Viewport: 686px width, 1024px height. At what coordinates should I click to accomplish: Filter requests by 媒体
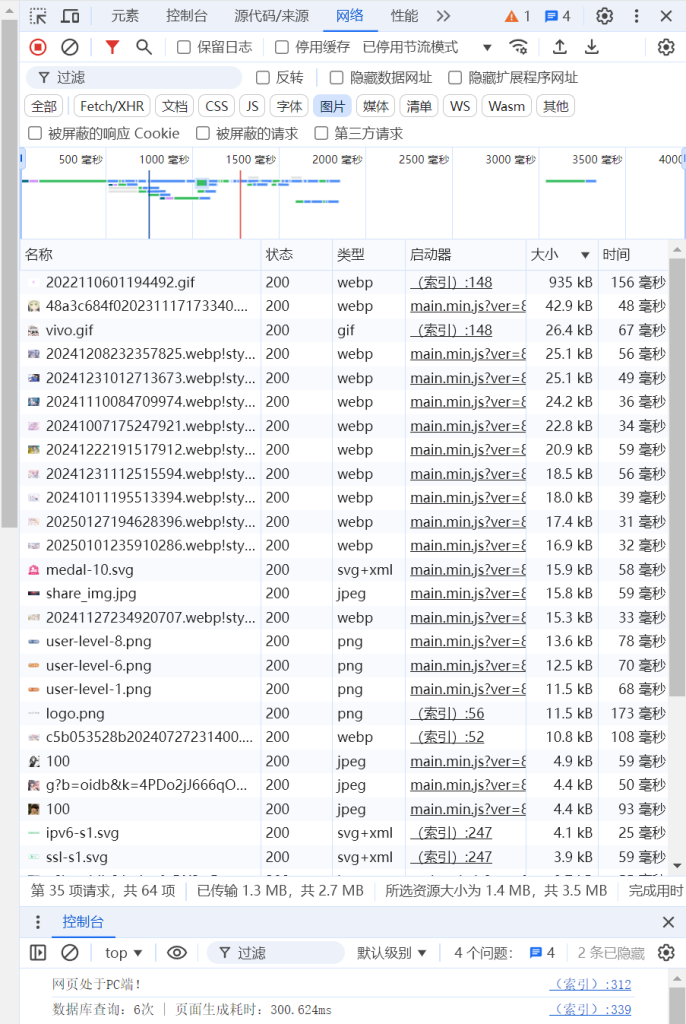pyautogui.click(x=376, y=106)
